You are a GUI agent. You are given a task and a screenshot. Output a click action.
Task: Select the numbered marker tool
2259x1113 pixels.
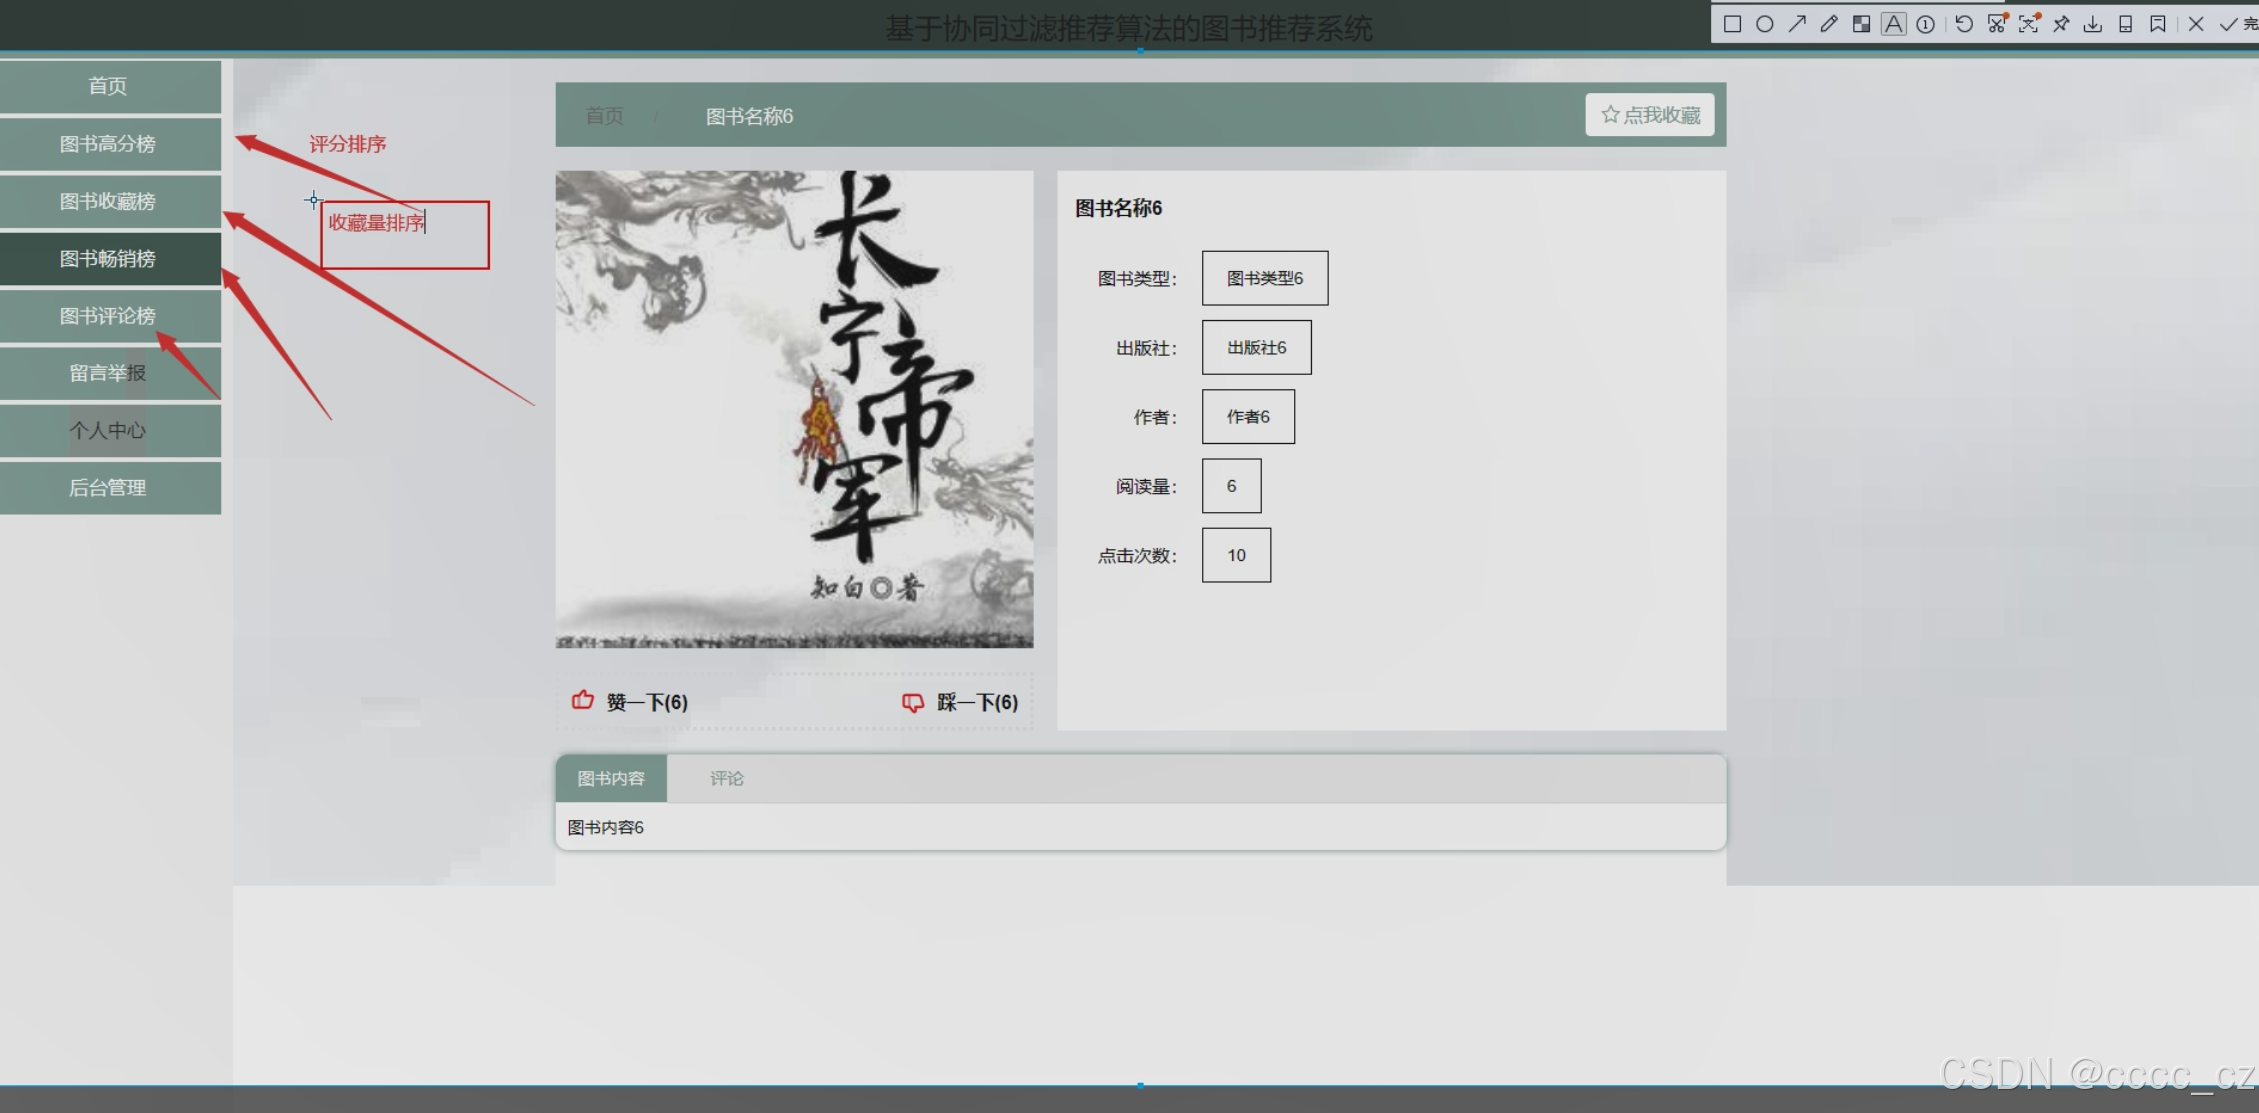click(1925, 24)
